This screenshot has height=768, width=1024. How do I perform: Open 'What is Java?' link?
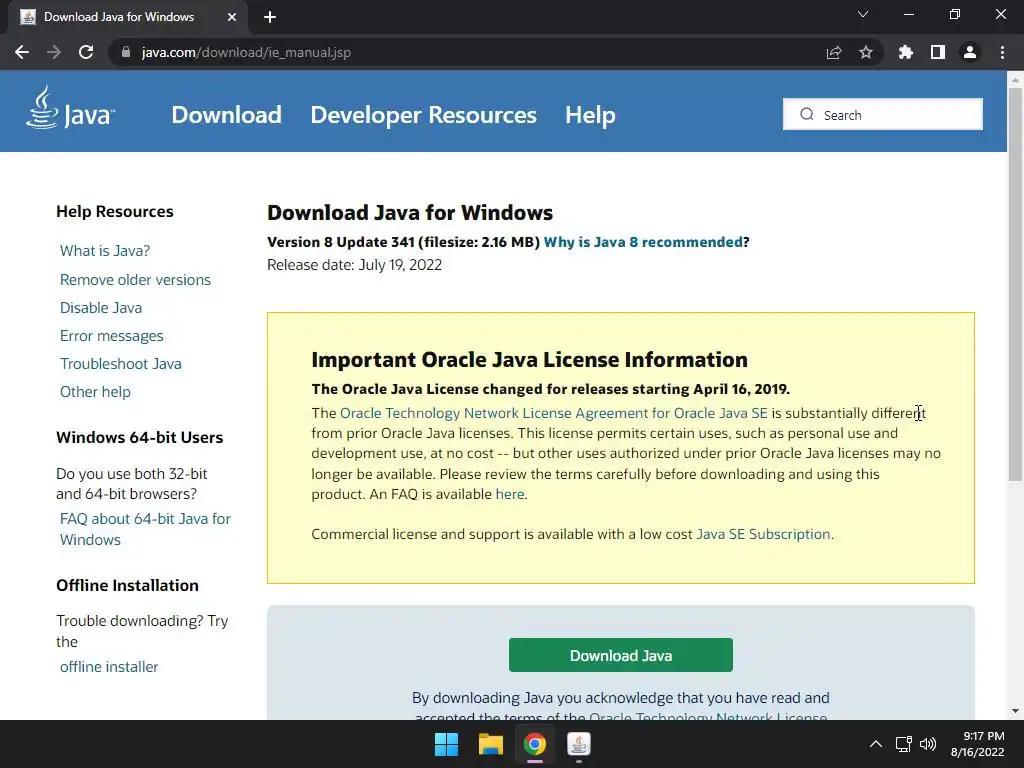[105, 251]
